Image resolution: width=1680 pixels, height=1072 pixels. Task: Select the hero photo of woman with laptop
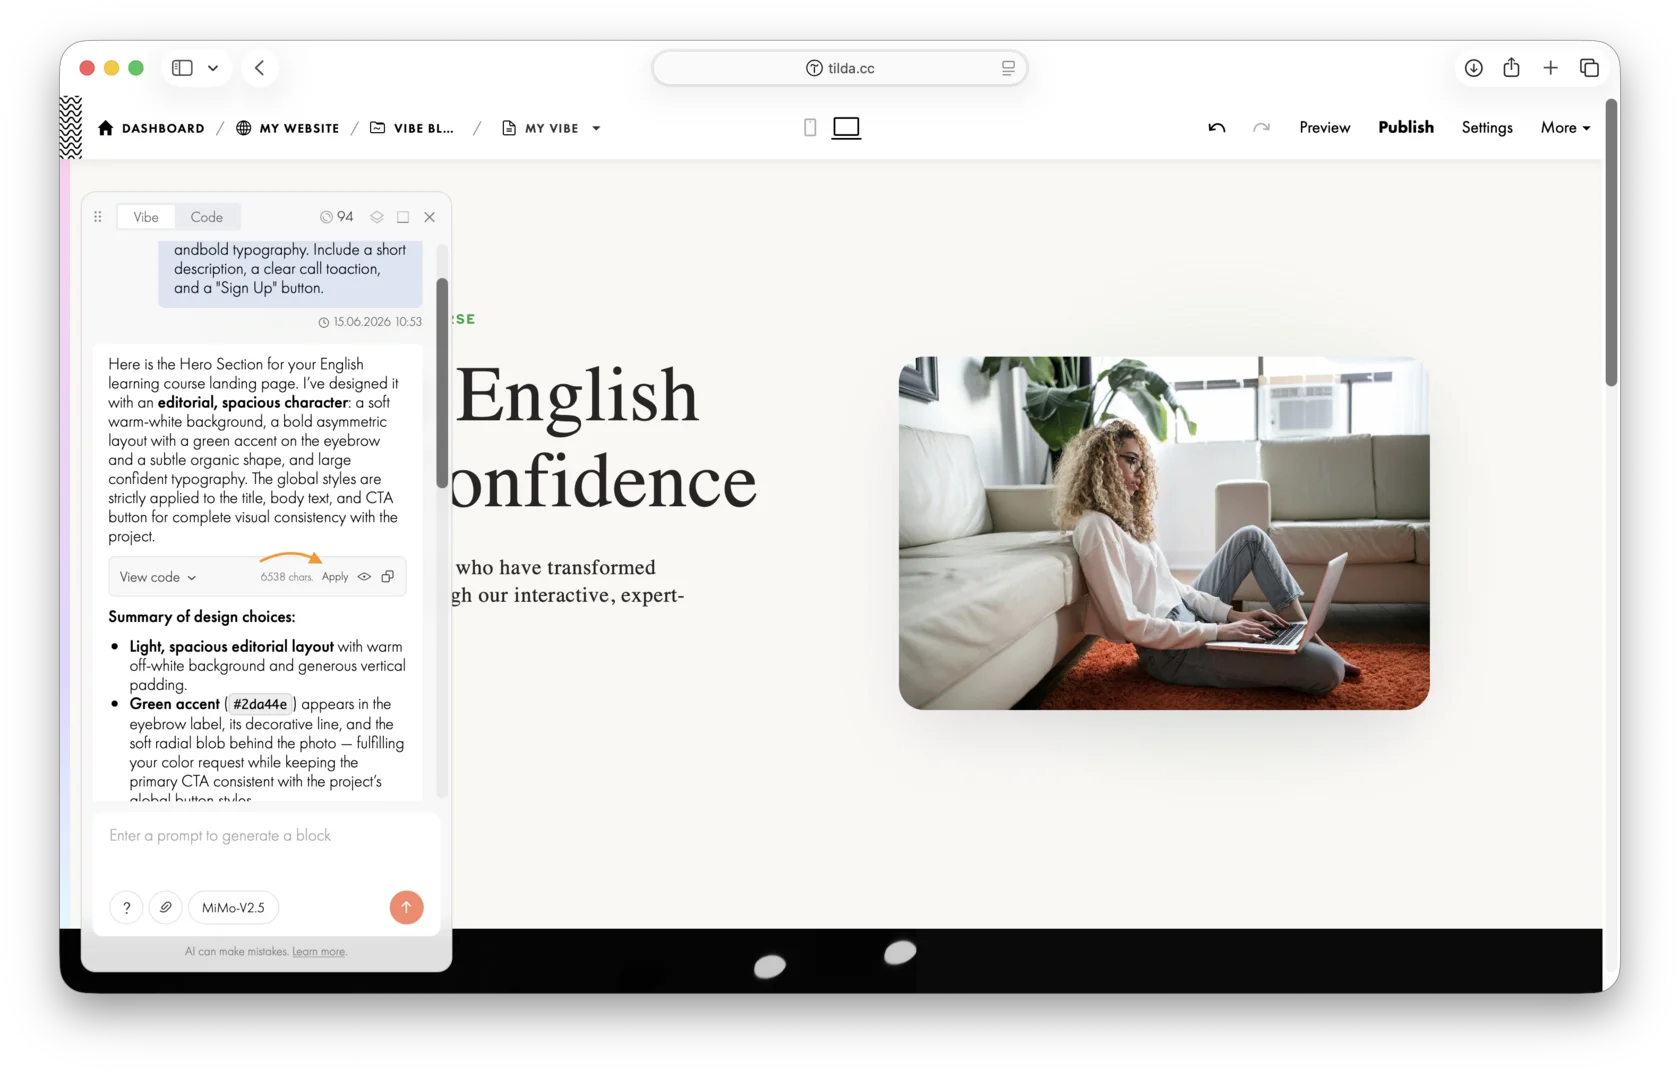click(1164, 533)
